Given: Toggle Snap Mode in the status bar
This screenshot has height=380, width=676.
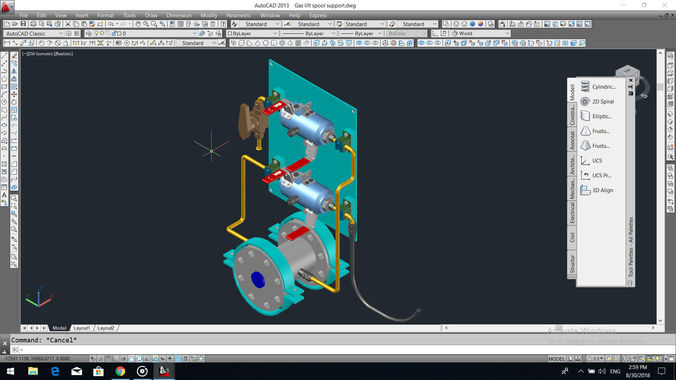Looking at the screenshot, I should 100,358.
